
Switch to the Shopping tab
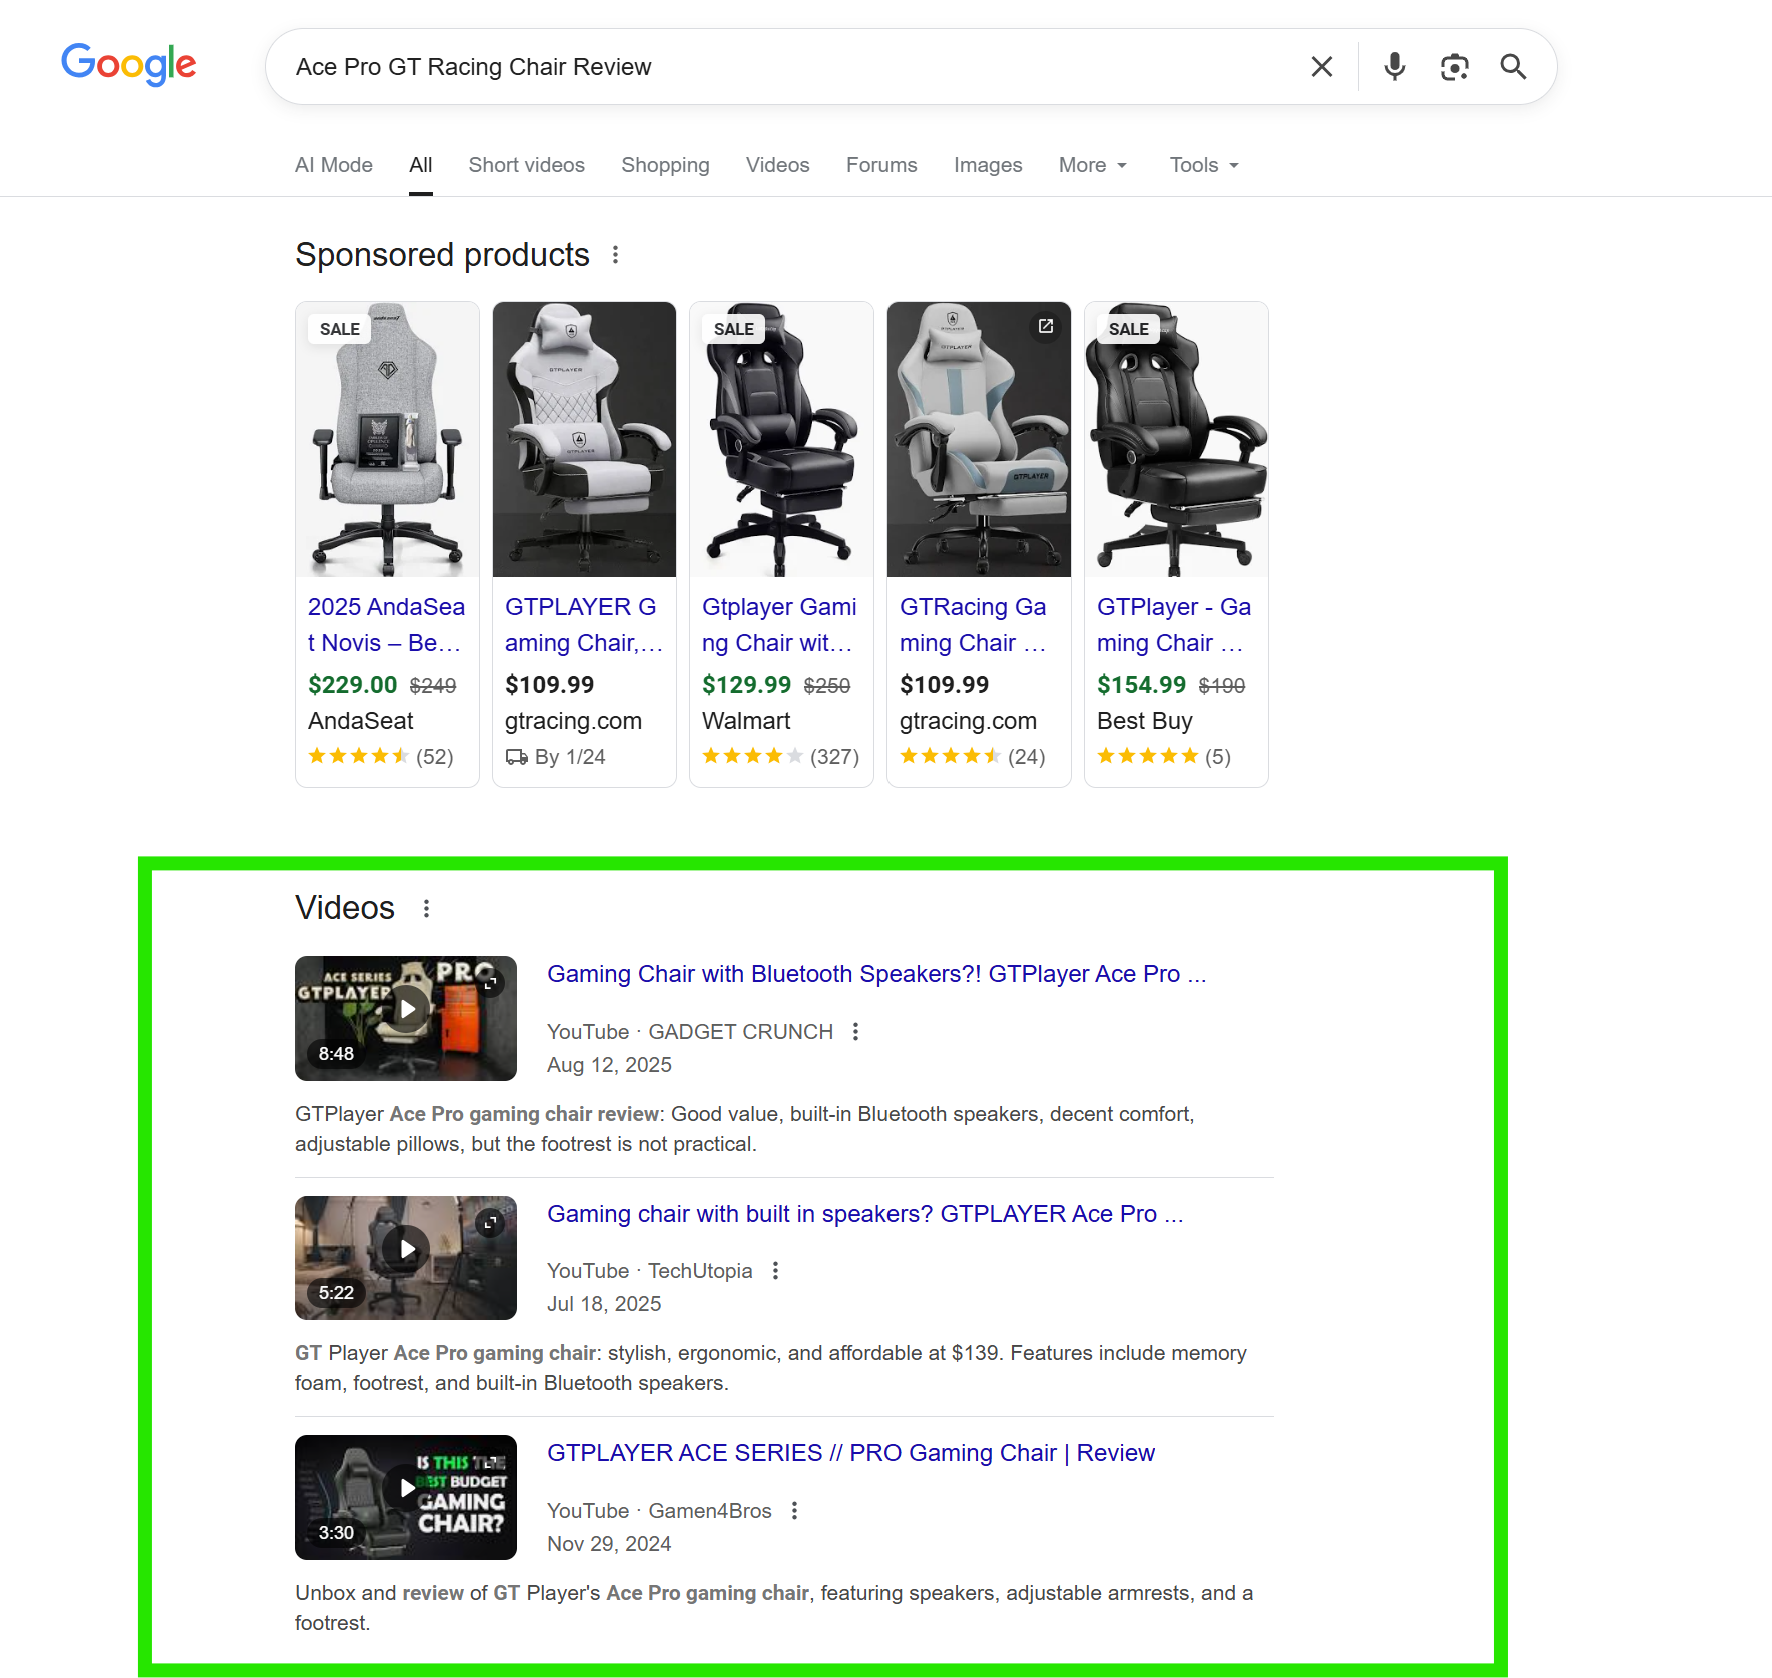(x=665, y=165)
